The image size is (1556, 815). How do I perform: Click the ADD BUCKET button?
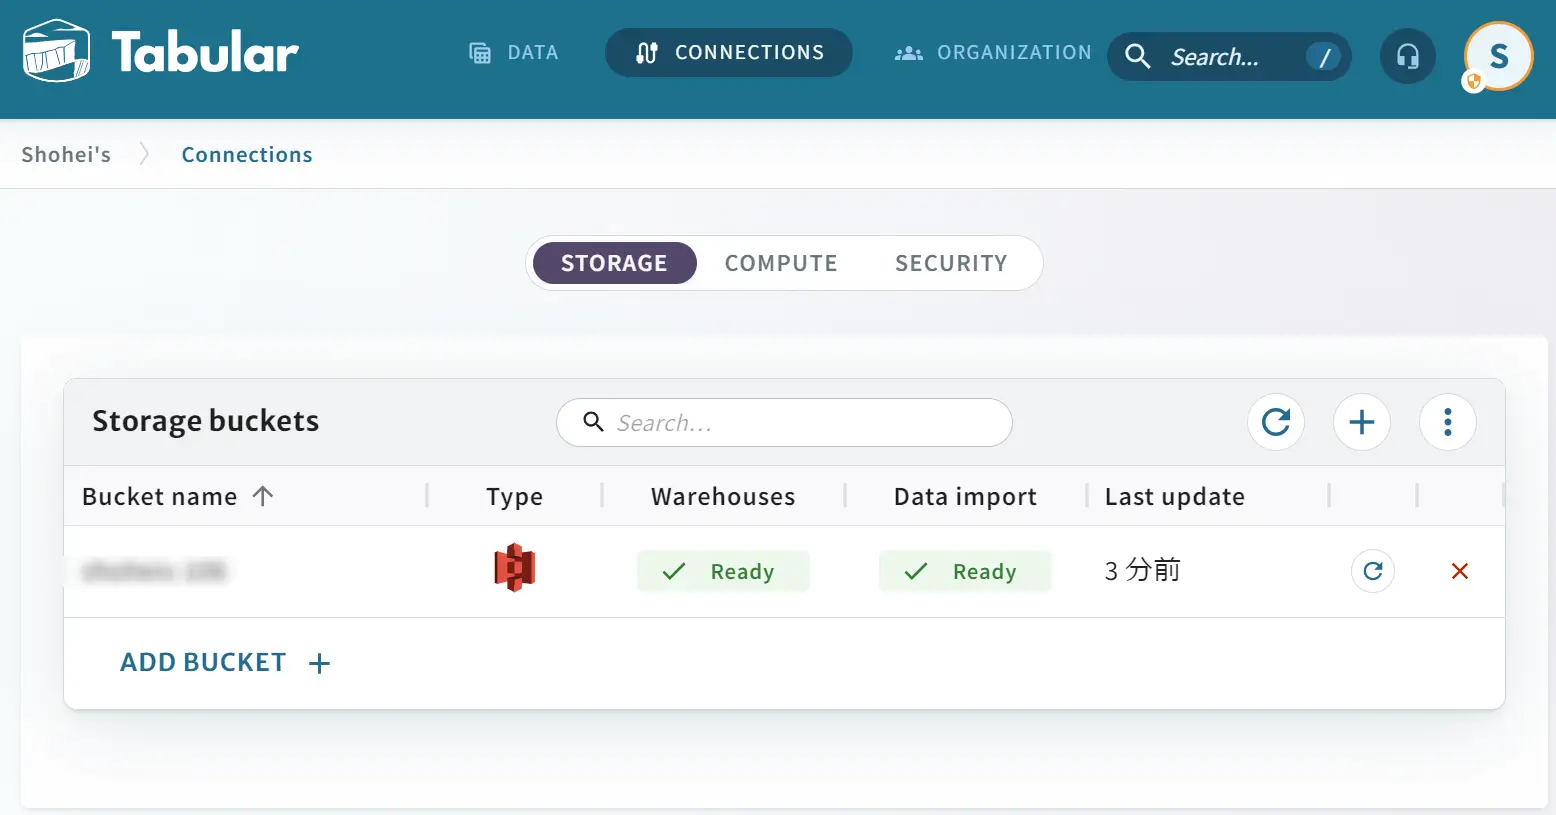[226, 663]
